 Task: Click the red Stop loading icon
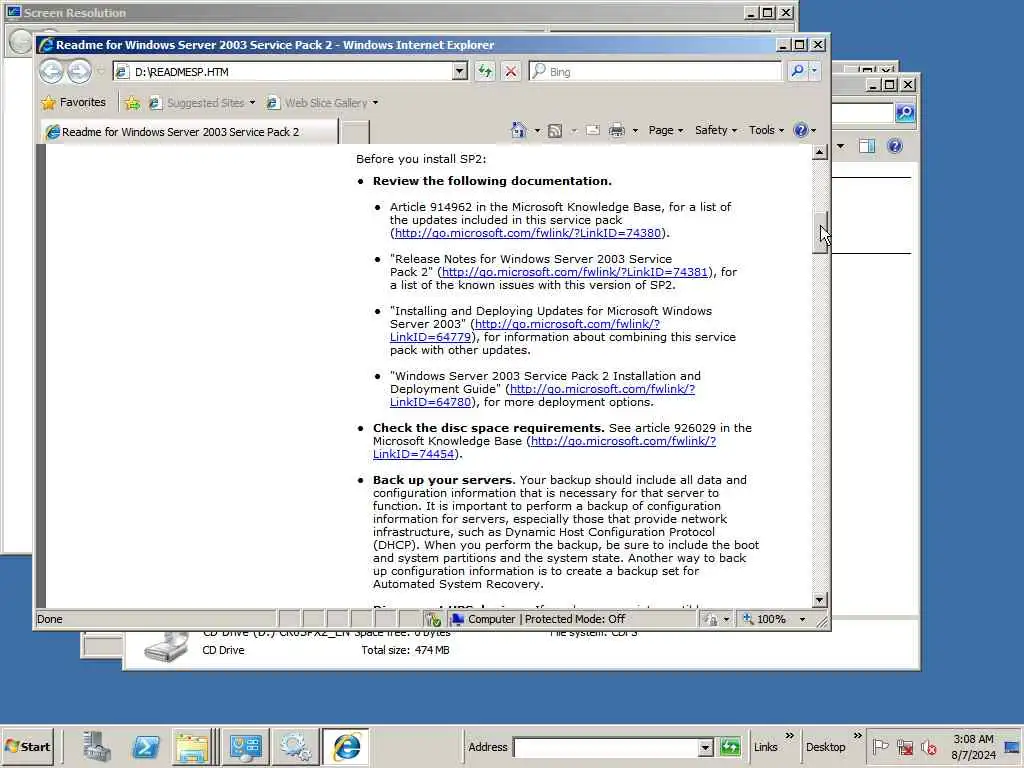(x=511, y=71)
